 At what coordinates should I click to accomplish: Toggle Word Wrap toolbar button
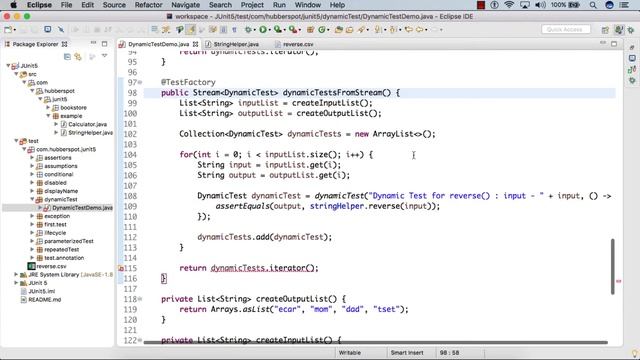[213, 29]
